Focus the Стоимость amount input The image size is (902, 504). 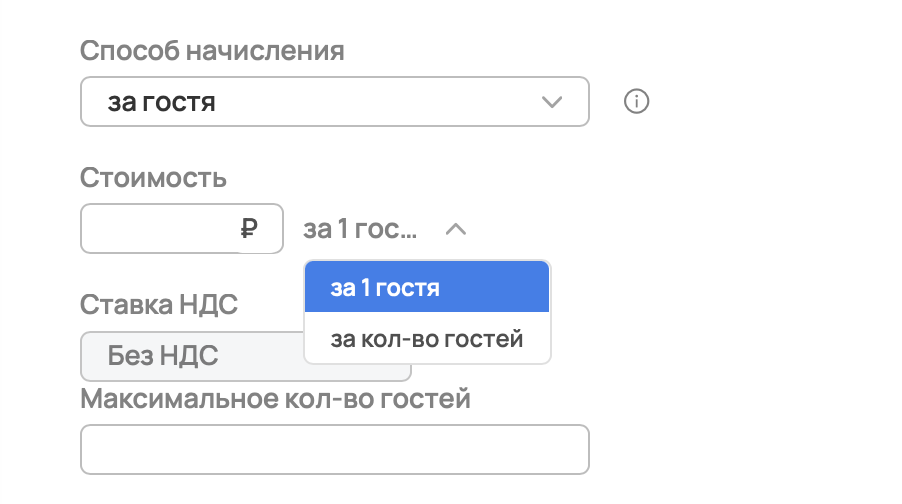[x=160, y=229]
